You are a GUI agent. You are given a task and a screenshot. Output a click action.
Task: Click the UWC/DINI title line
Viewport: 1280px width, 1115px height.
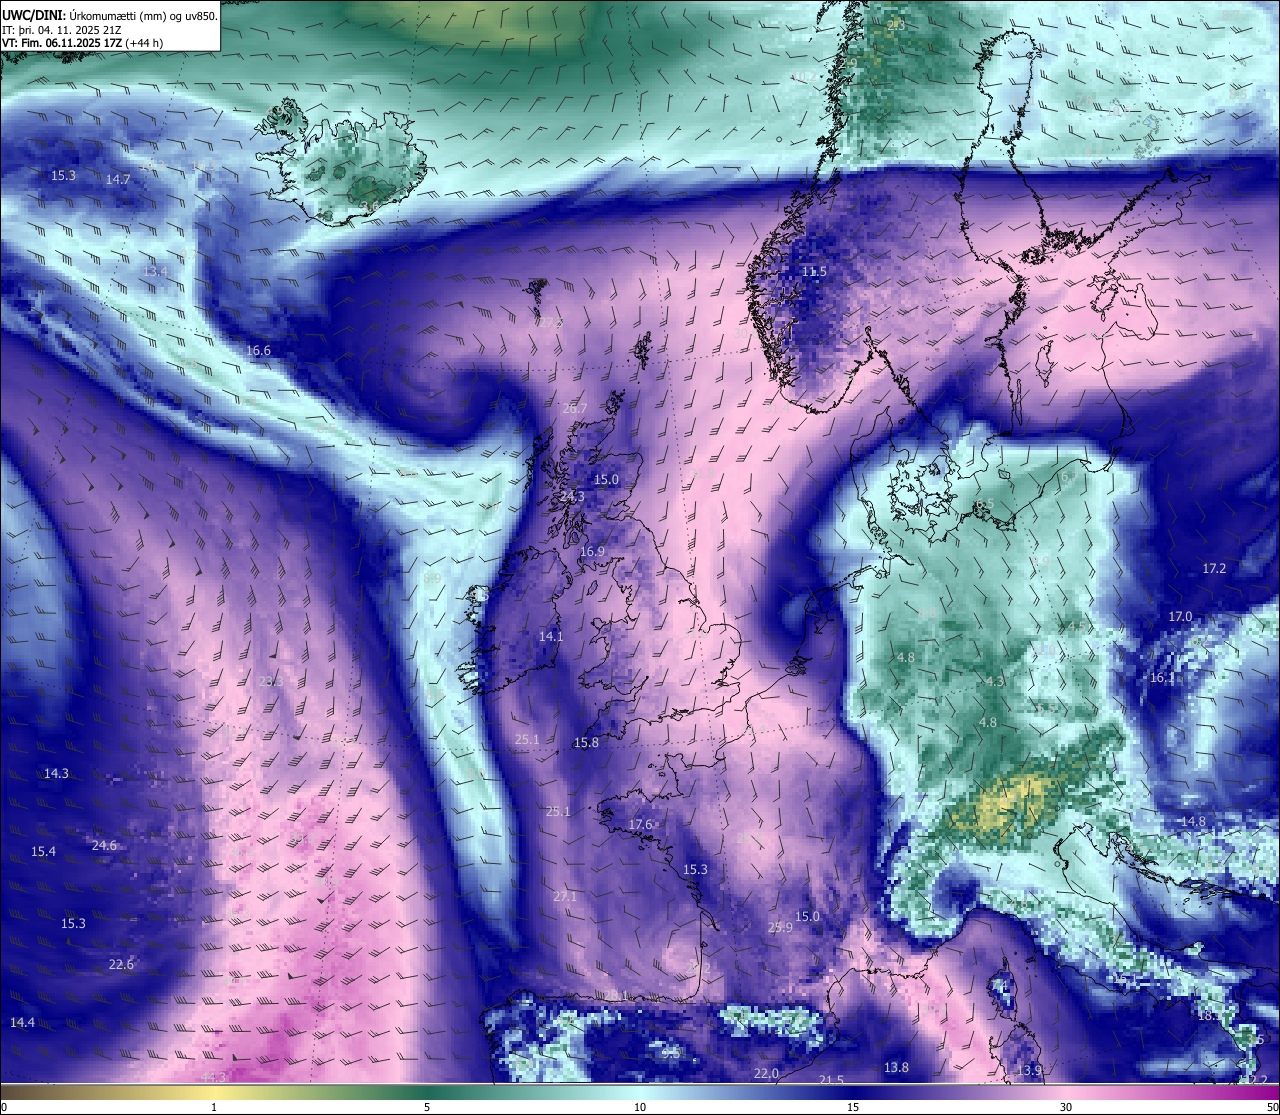[109, 15]
